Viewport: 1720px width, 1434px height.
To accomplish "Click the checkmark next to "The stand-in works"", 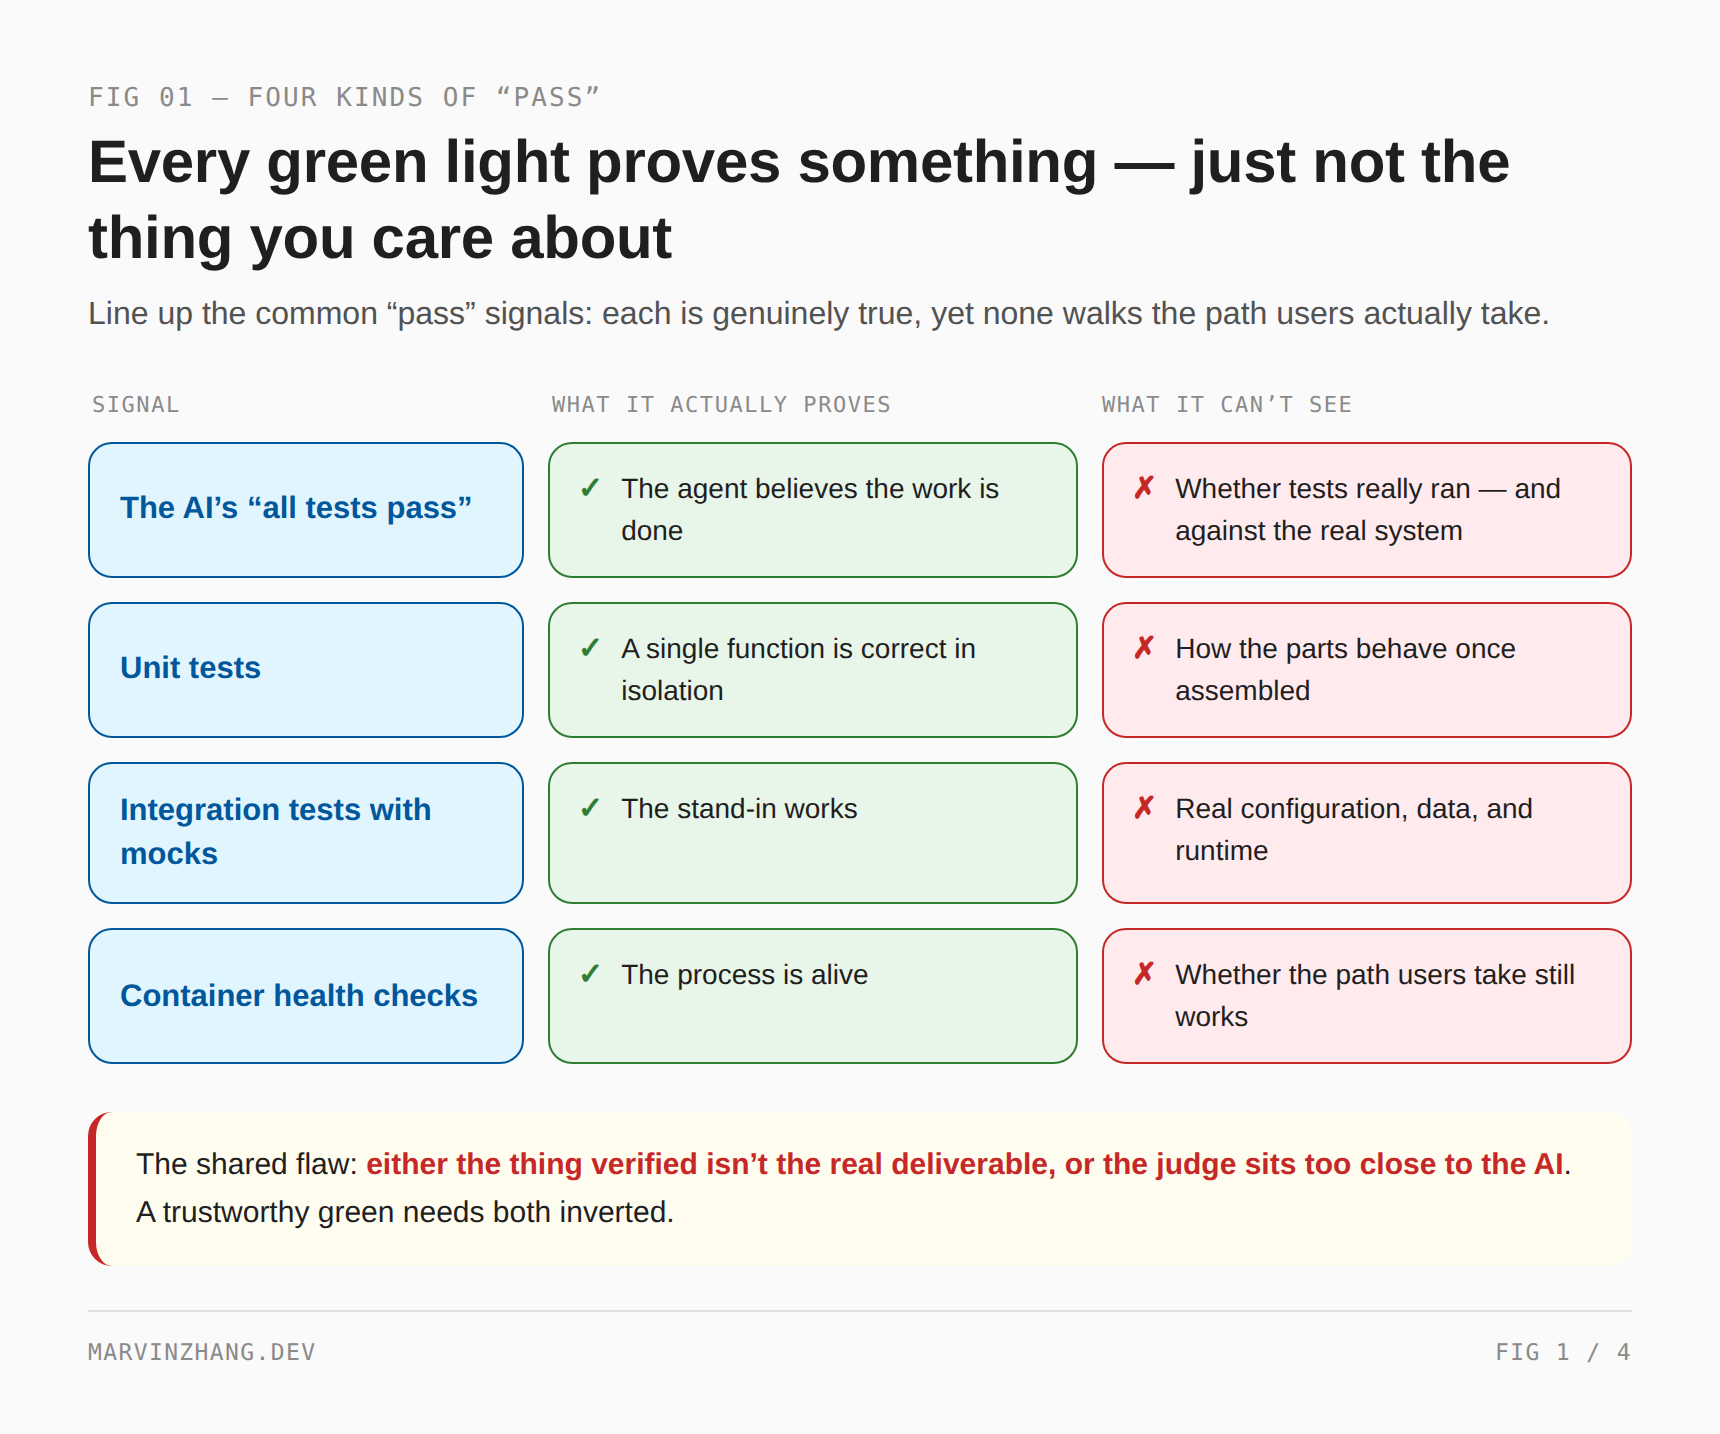I will tap(590, 808).
